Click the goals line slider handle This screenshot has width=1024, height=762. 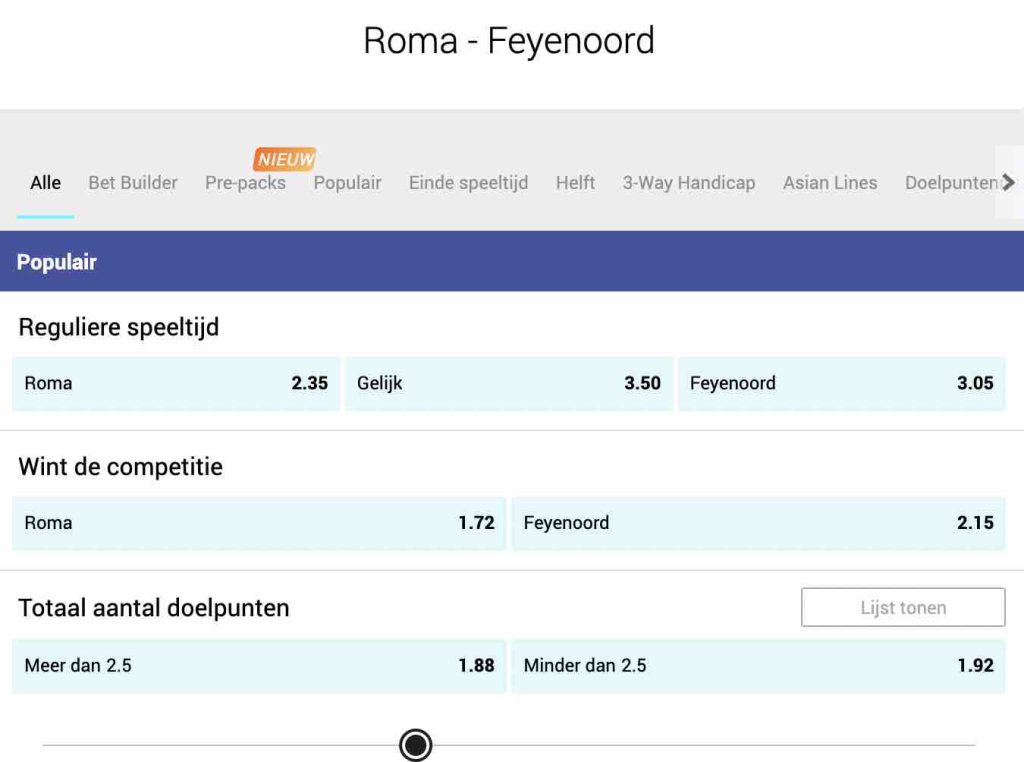tap(415, 744)
